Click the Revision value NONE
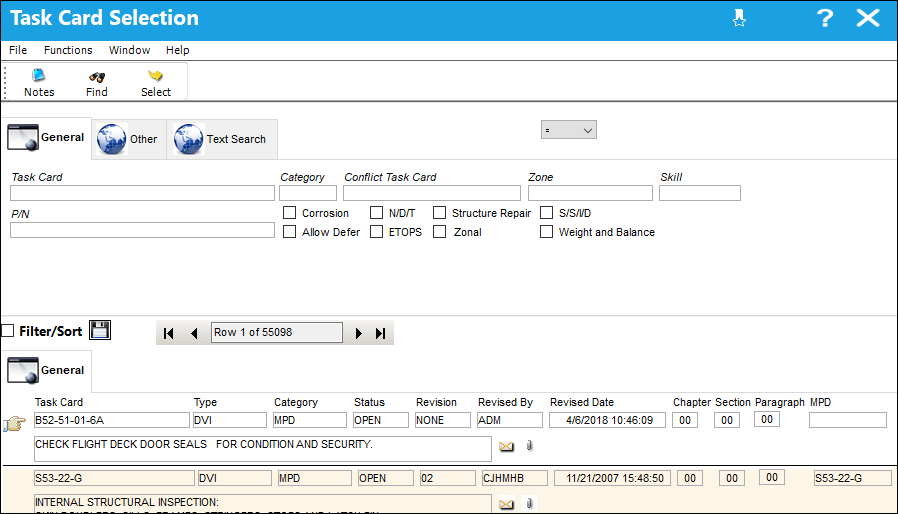Viewport: 898px width, 514px height. pos(443,420)
